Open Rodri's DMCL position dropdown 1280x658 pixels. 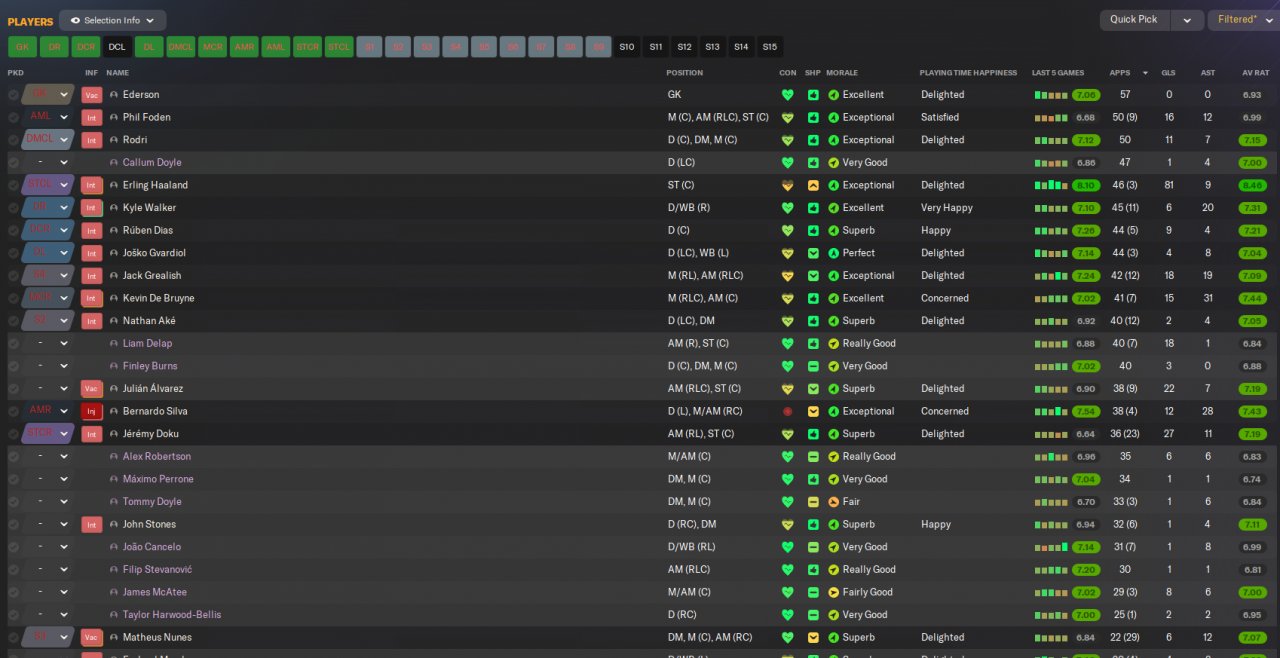[x=48, y=140]
